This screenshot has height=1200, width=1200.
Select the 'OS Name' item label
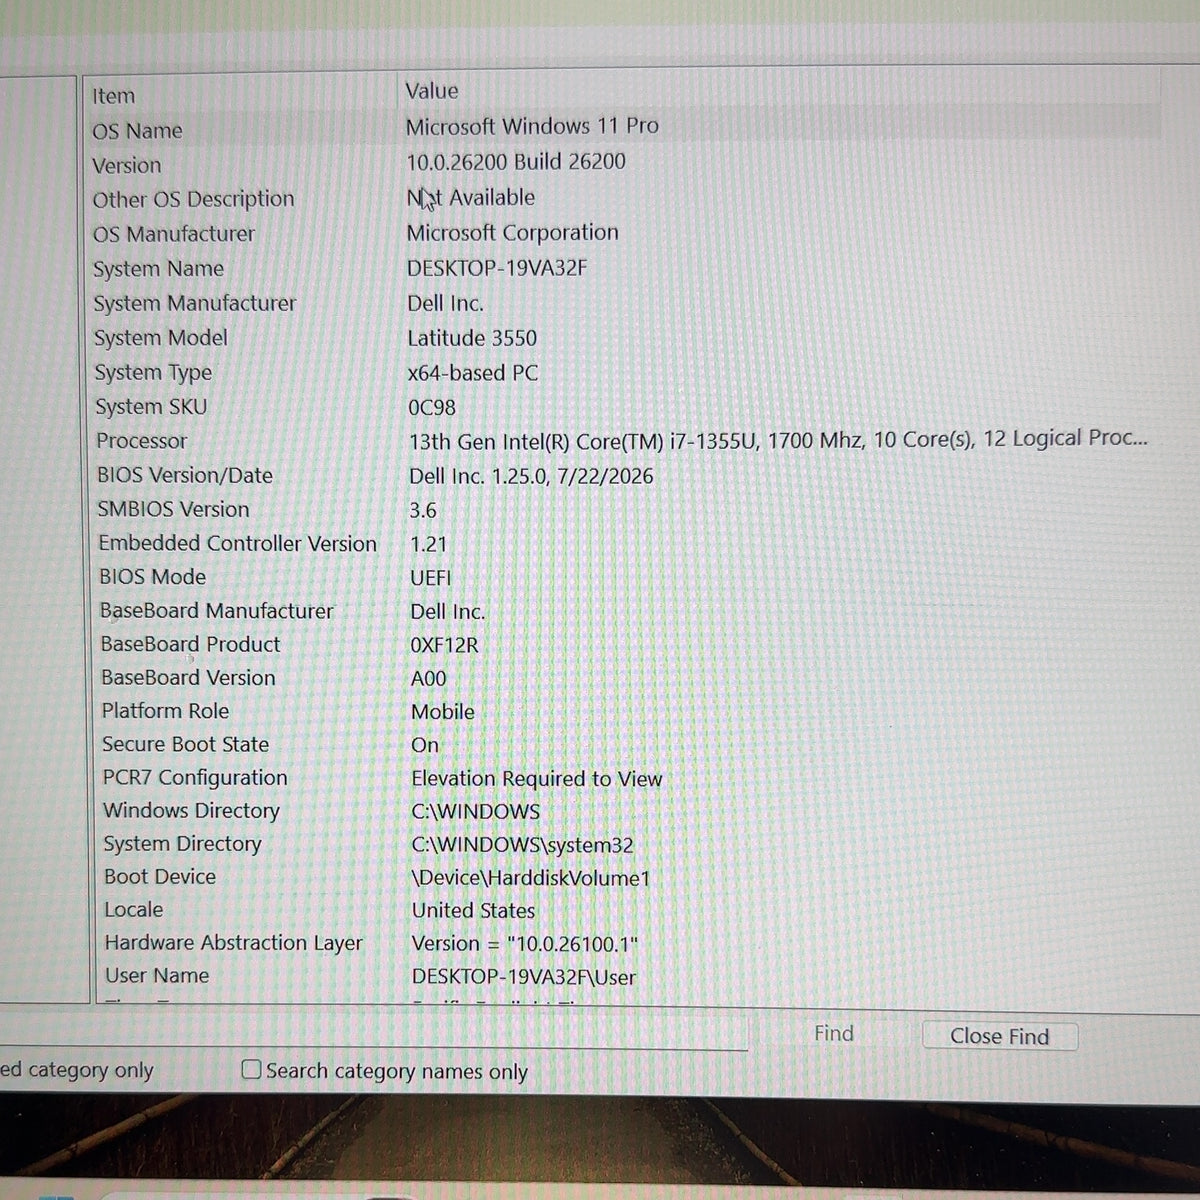tap(137, 131)
